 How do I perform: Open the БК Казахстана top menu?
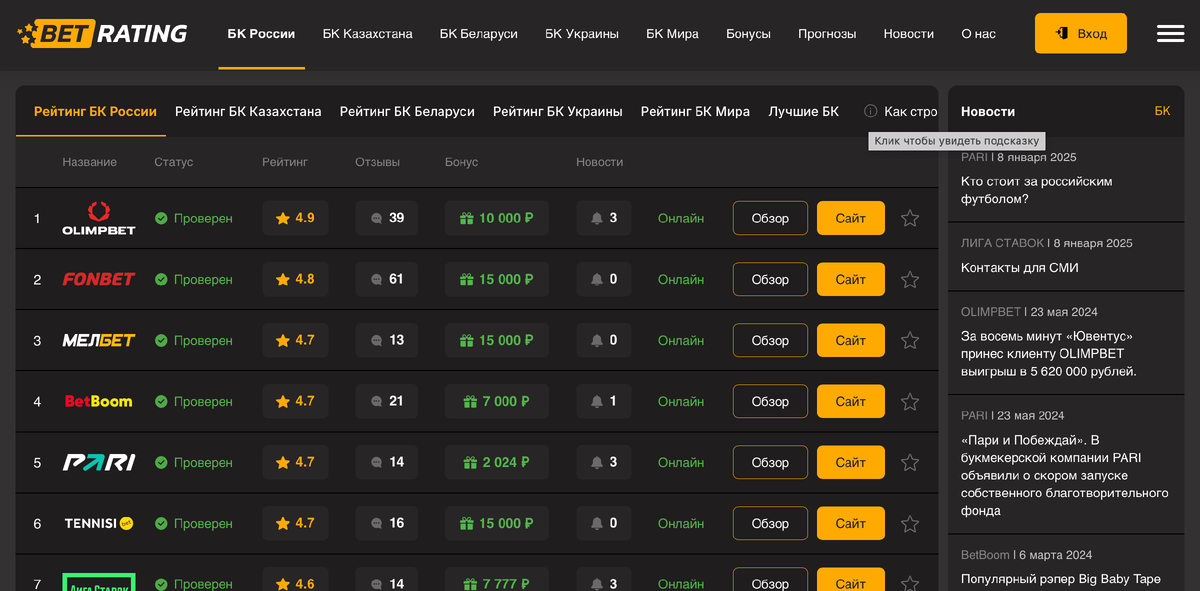[x=367, y=34]
